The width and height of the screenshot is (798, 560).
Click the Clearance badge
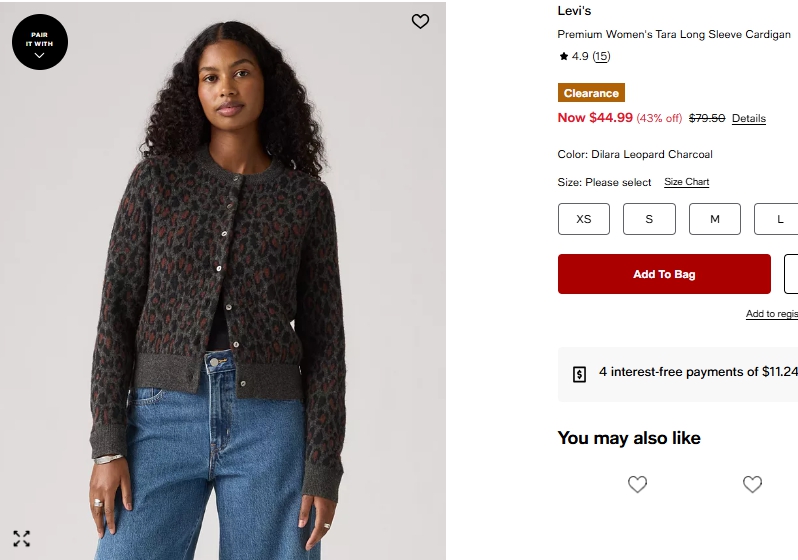[591, 93]
